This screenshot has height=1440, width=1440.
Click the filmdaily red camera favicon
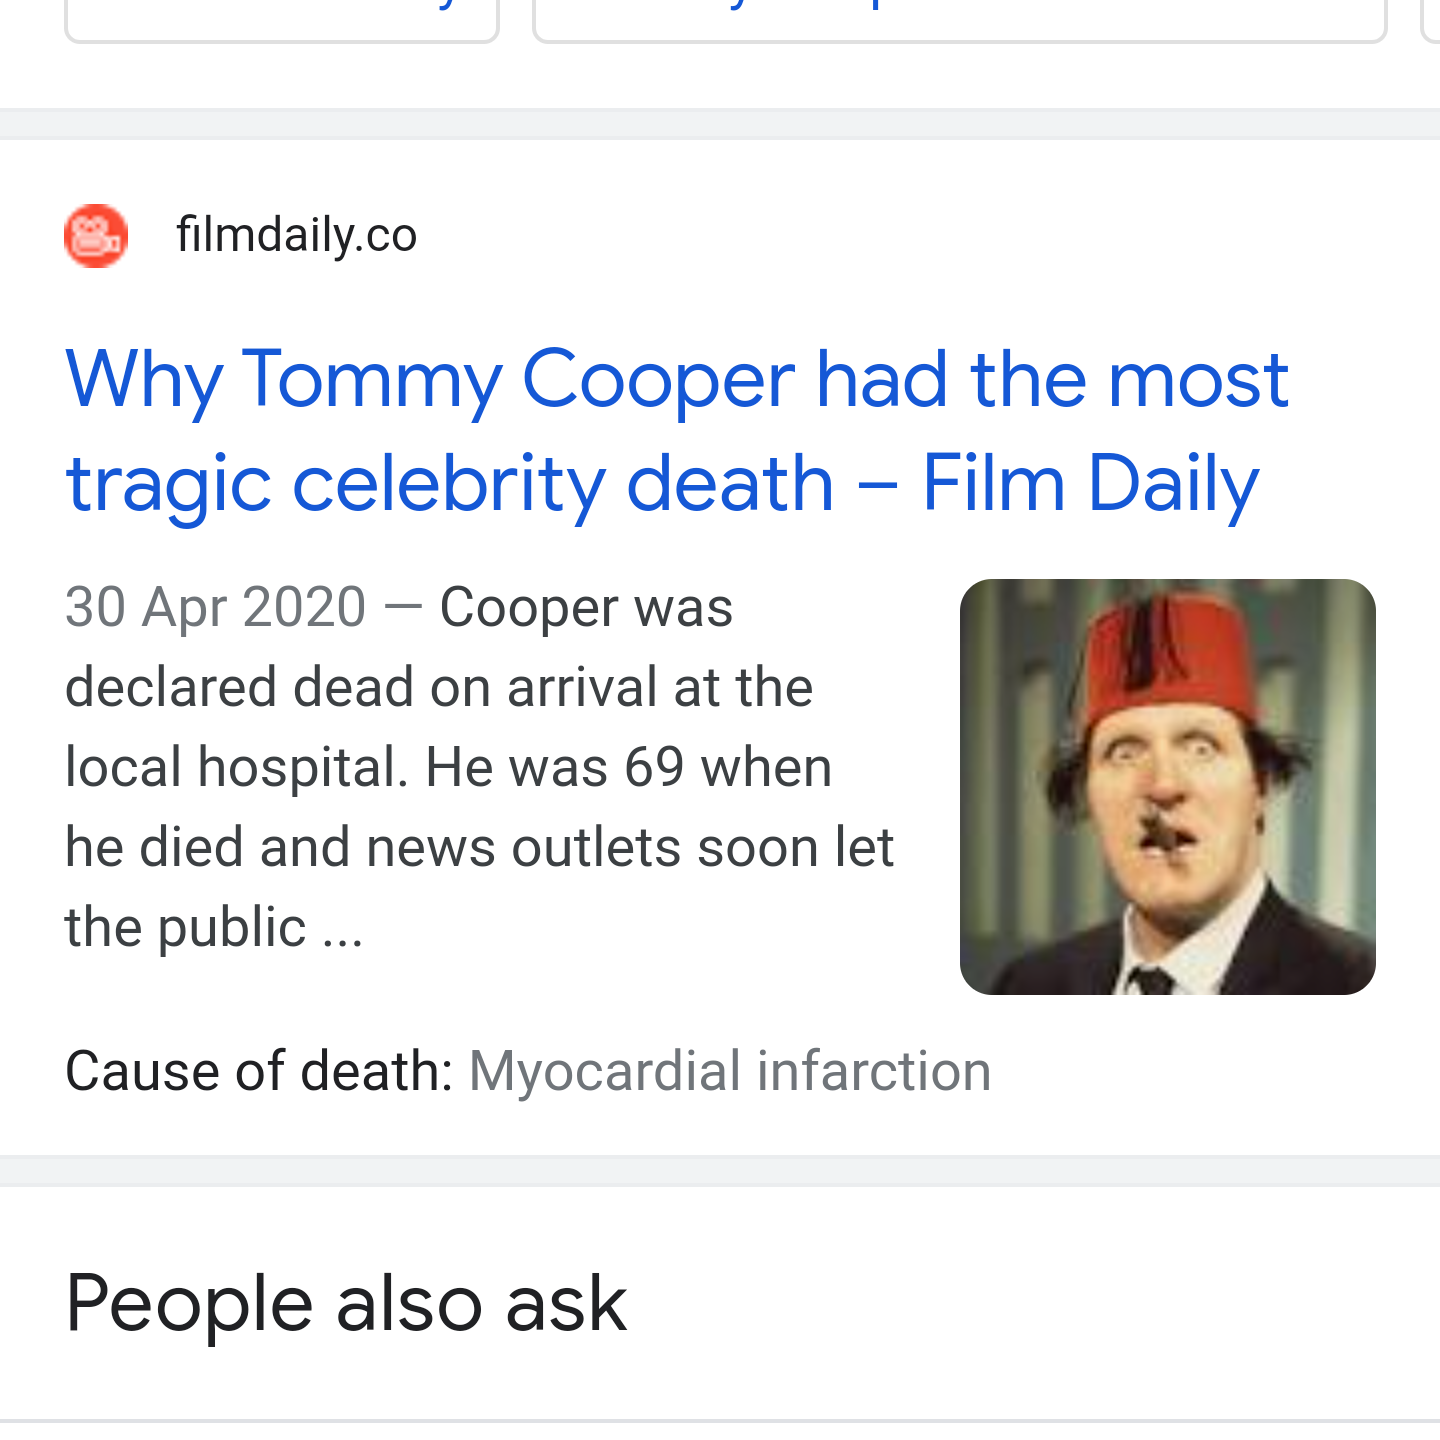tap(96, 236)
